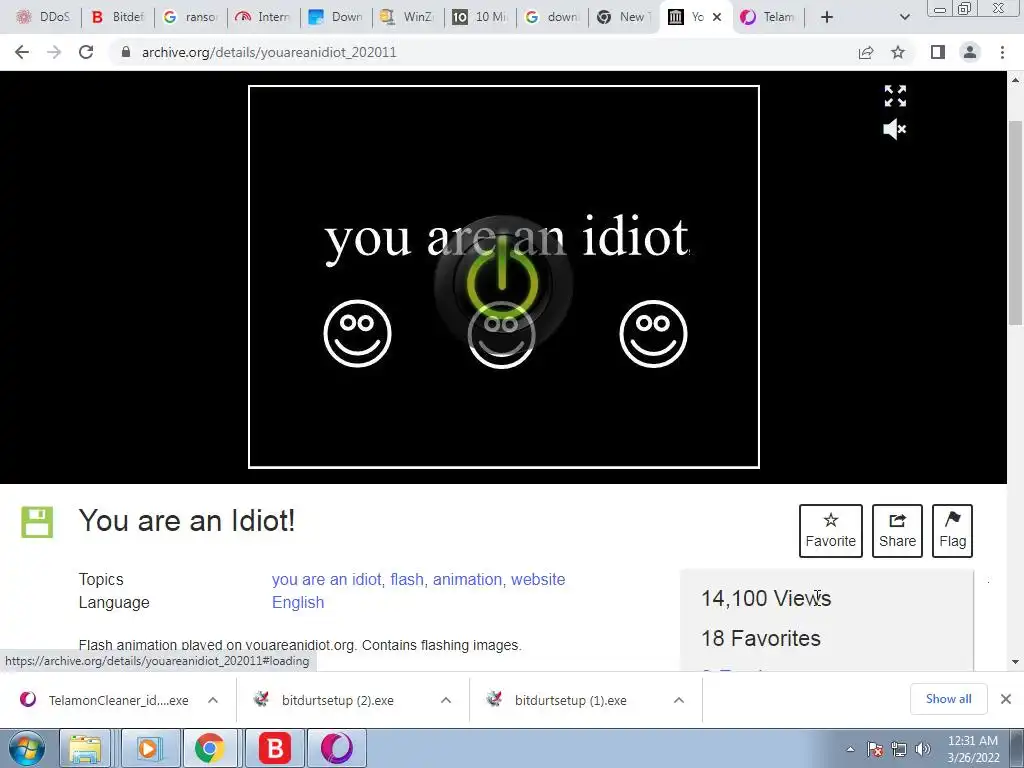Screen dimensions: 1024x768
Task: Open the 'animation' topic link
Action: [467, 579]
